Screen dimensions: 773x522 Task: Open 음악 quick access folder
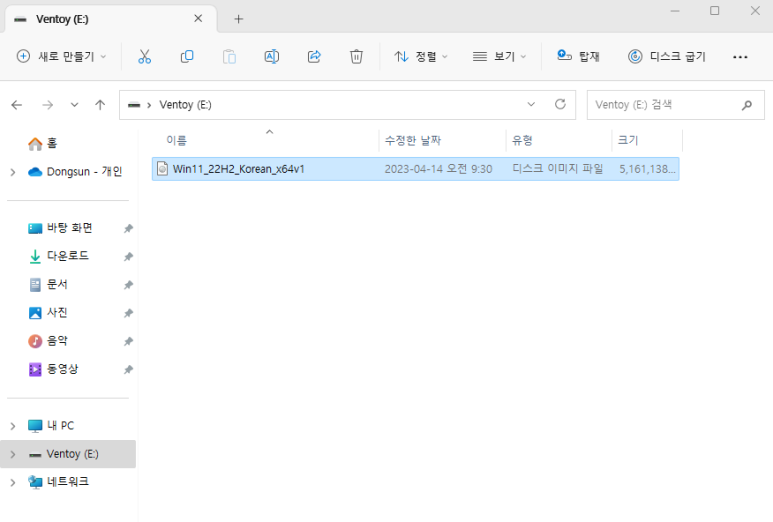click(48, 341)
